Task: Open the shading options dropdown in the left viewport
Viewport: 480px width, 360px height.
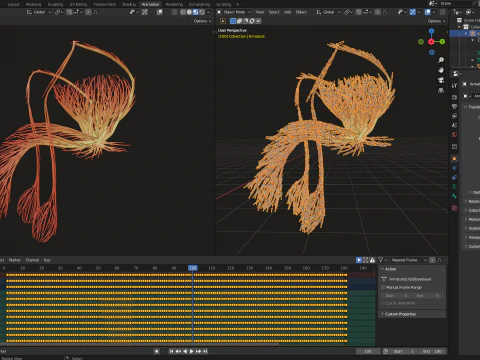Action: coord(209,12)
